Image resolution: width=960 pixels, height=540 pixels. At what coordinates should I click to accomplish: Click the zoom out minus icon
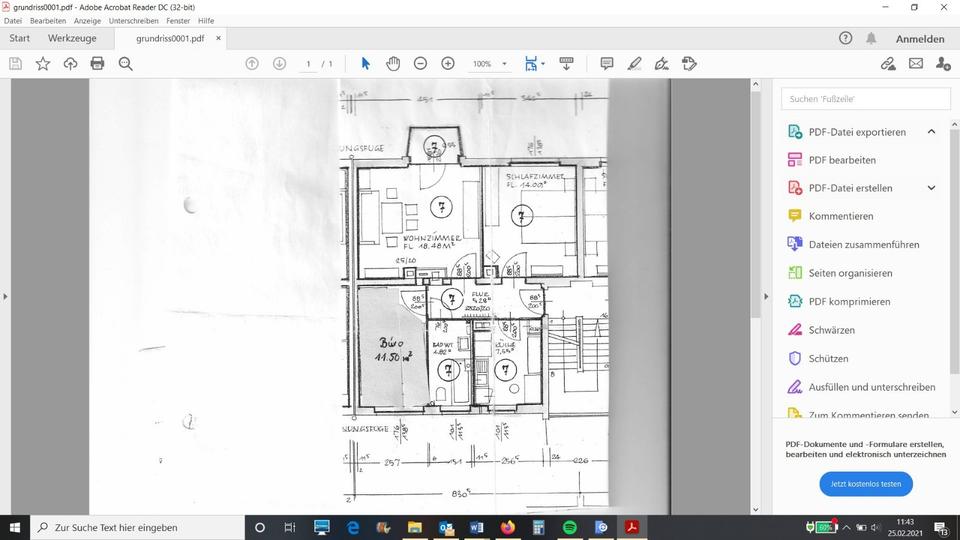[420, 64]
